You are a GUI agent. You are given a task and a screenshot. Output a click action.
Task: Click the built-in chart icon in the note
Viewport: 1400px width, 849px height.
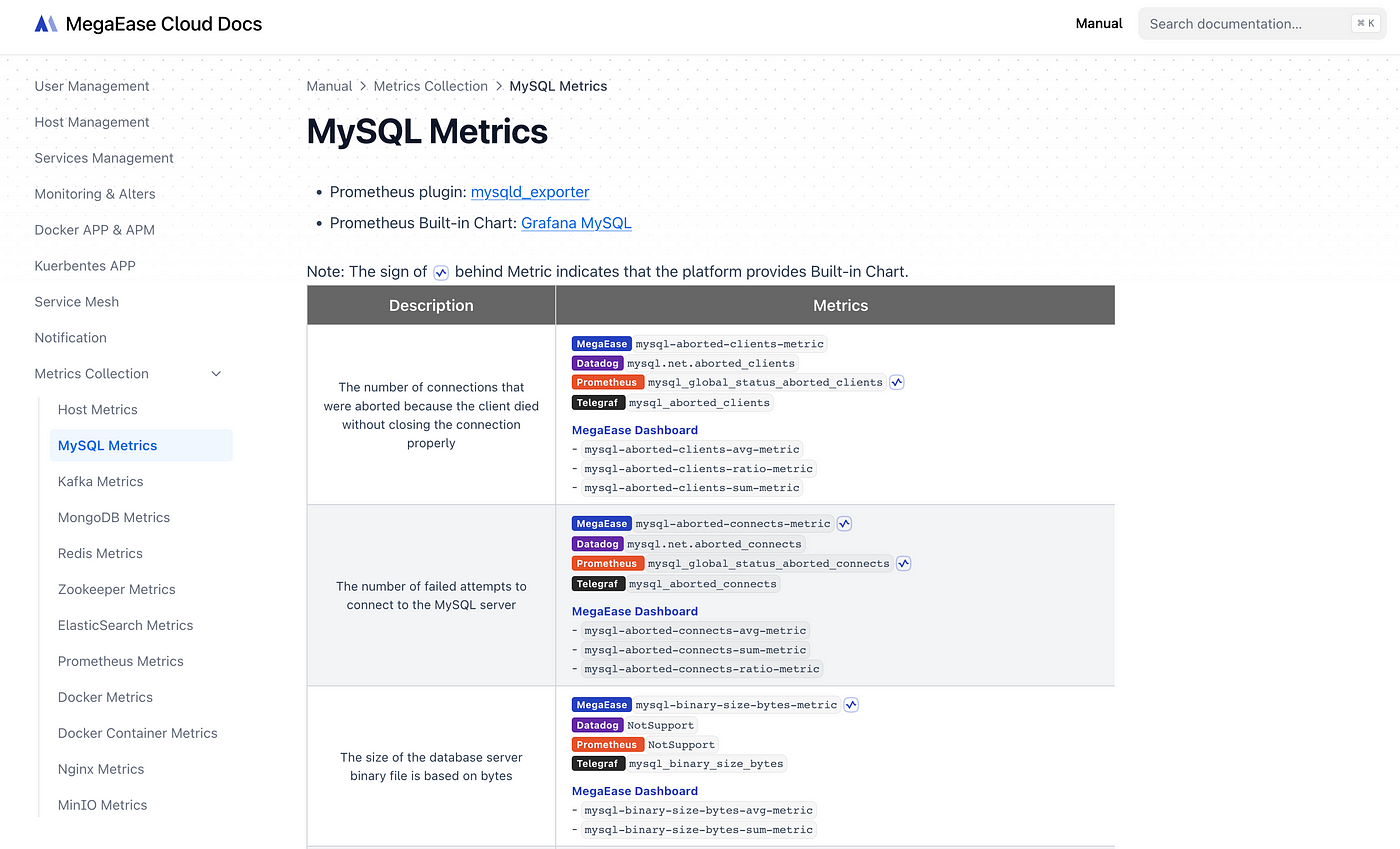pos(441,272)
